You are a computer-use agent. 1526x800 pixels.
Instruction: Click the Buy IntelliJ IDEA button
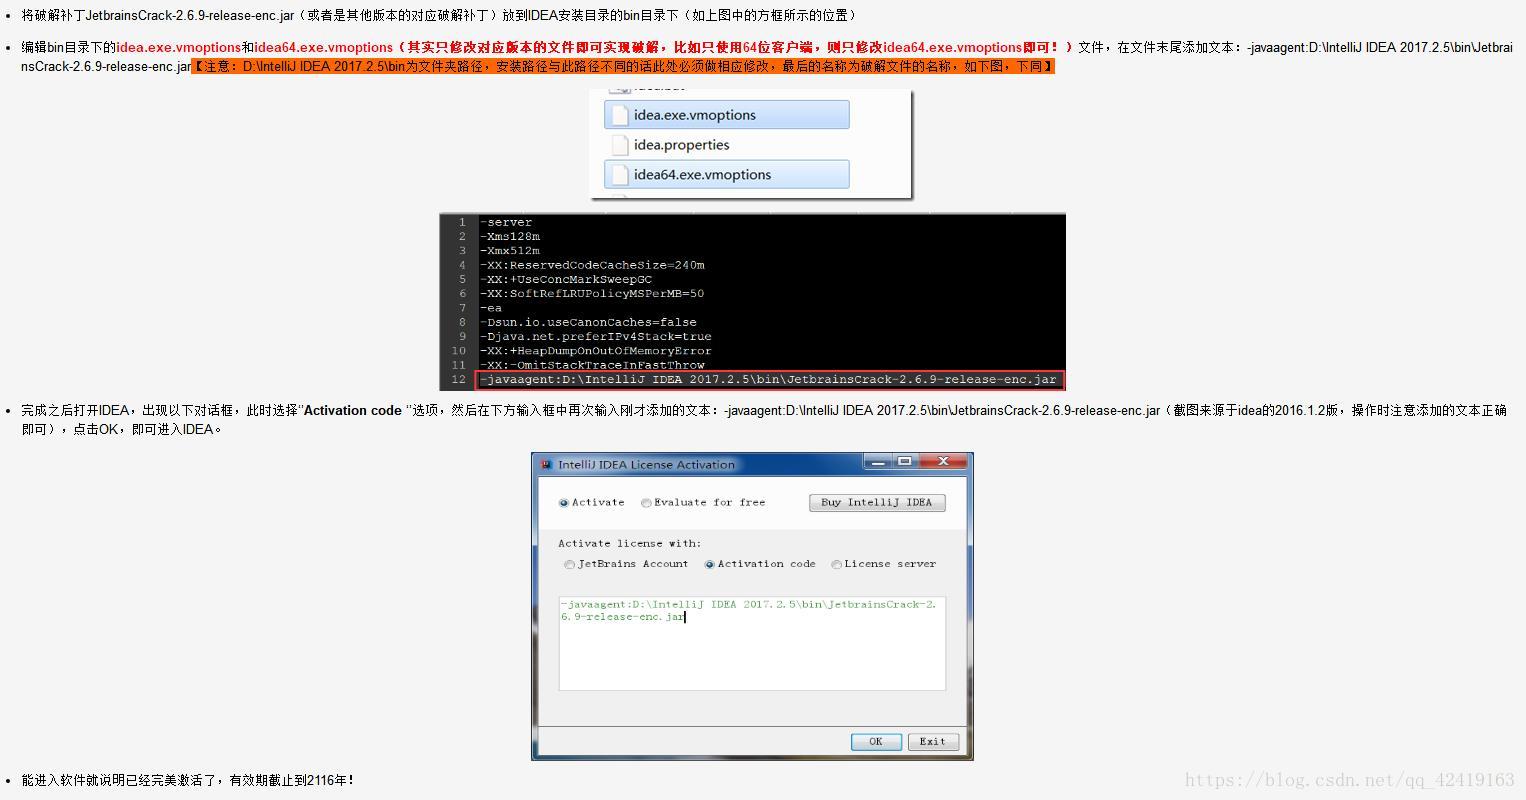pos(876,503)
